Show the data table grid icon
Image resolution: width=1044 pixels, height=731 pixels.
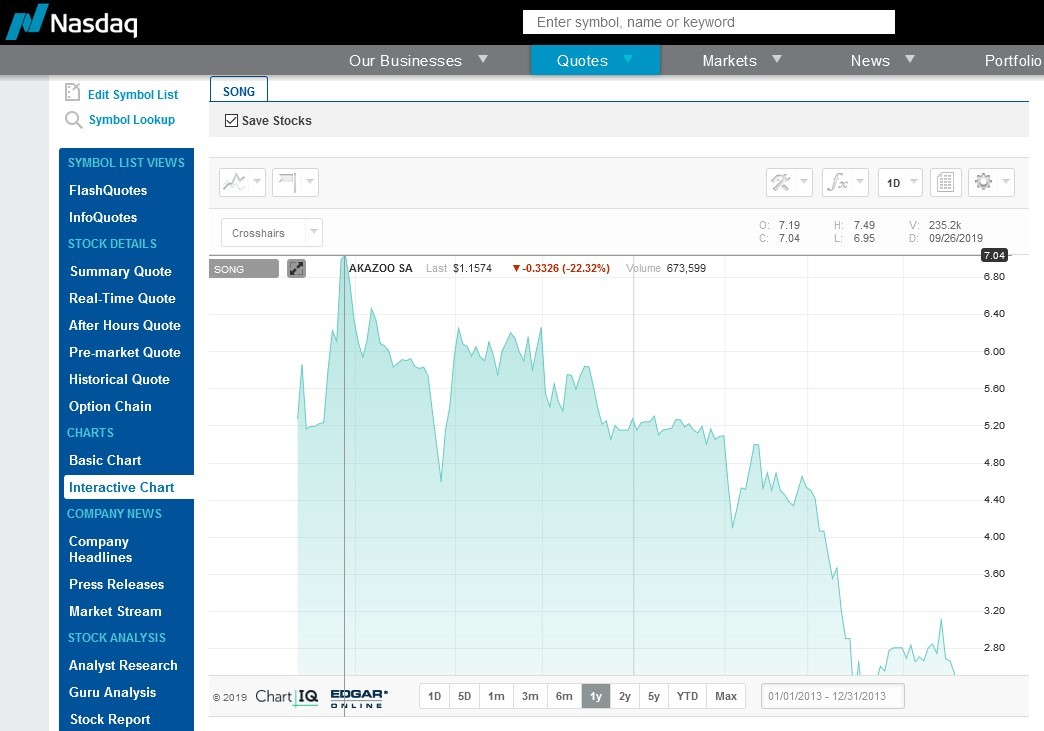tap(945, 182)
